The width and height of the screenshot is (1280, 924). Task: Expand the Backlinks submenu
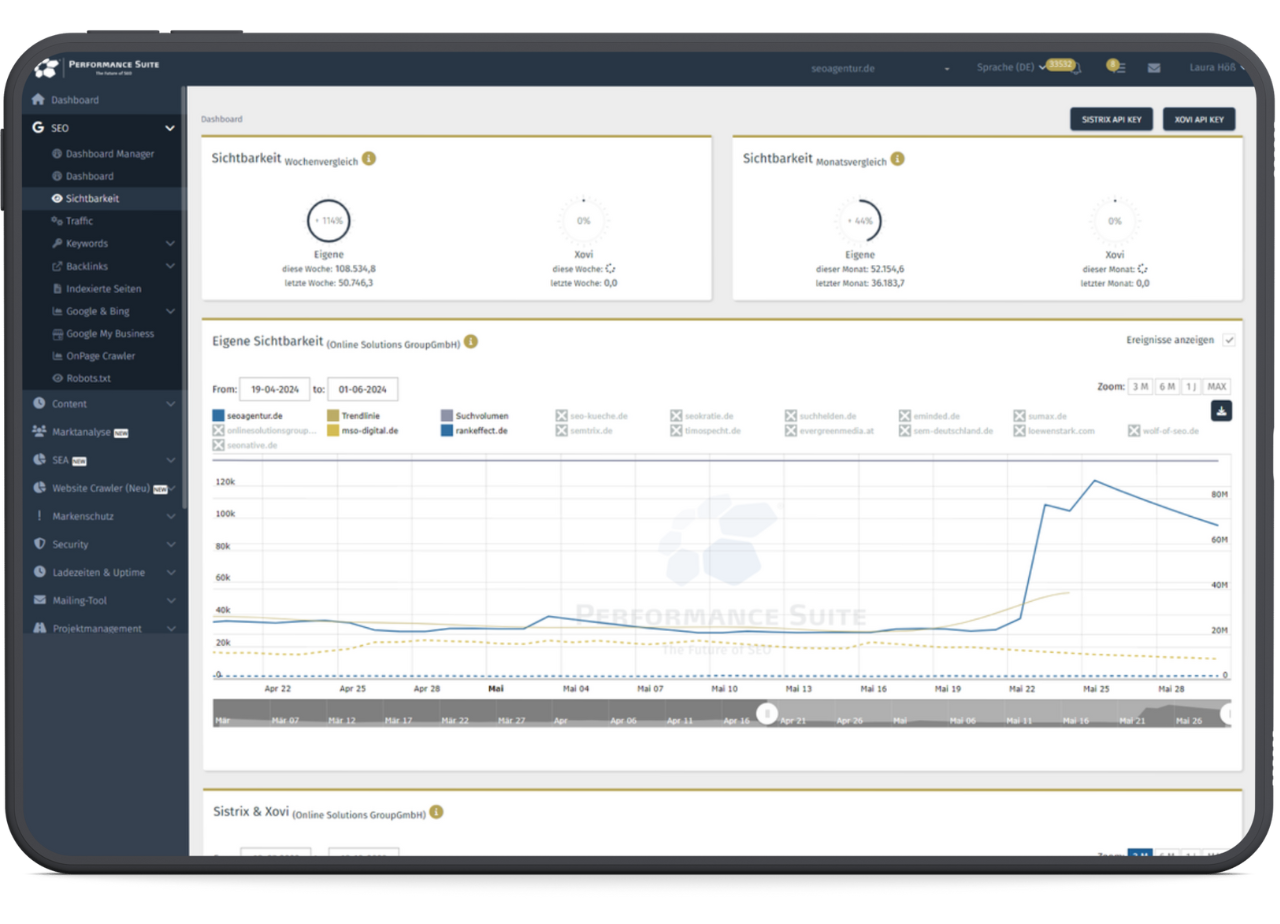(170, 266)
